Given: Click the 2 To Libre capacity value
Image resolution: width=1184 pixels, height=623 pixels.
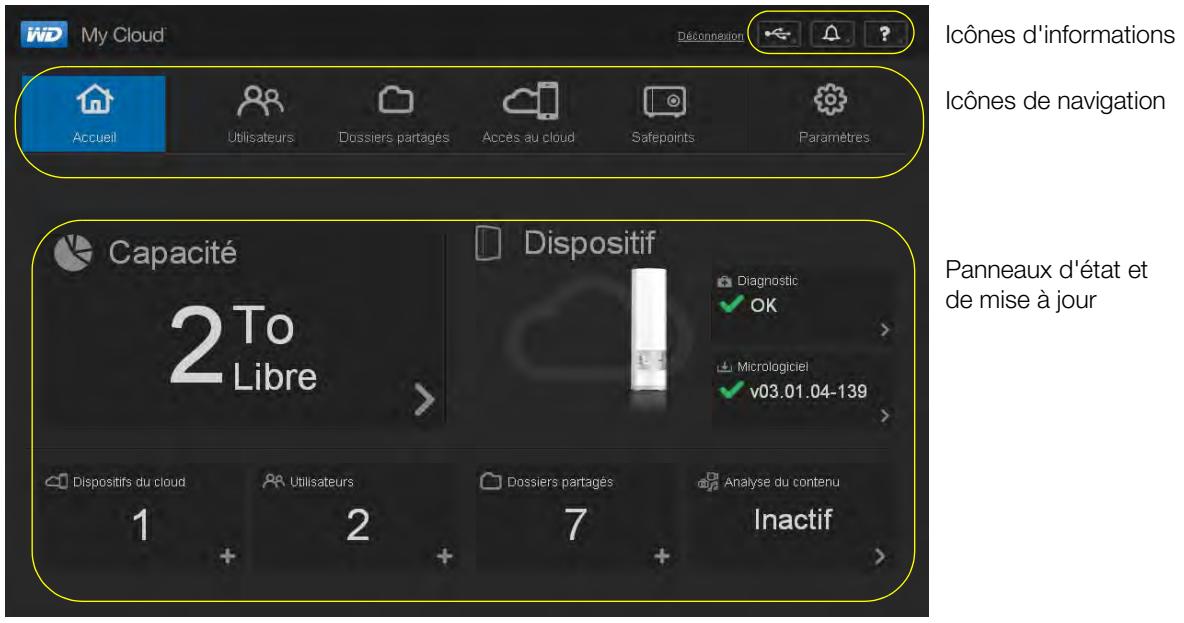Looking at the screenshot, I should click(x=242, y=347).
